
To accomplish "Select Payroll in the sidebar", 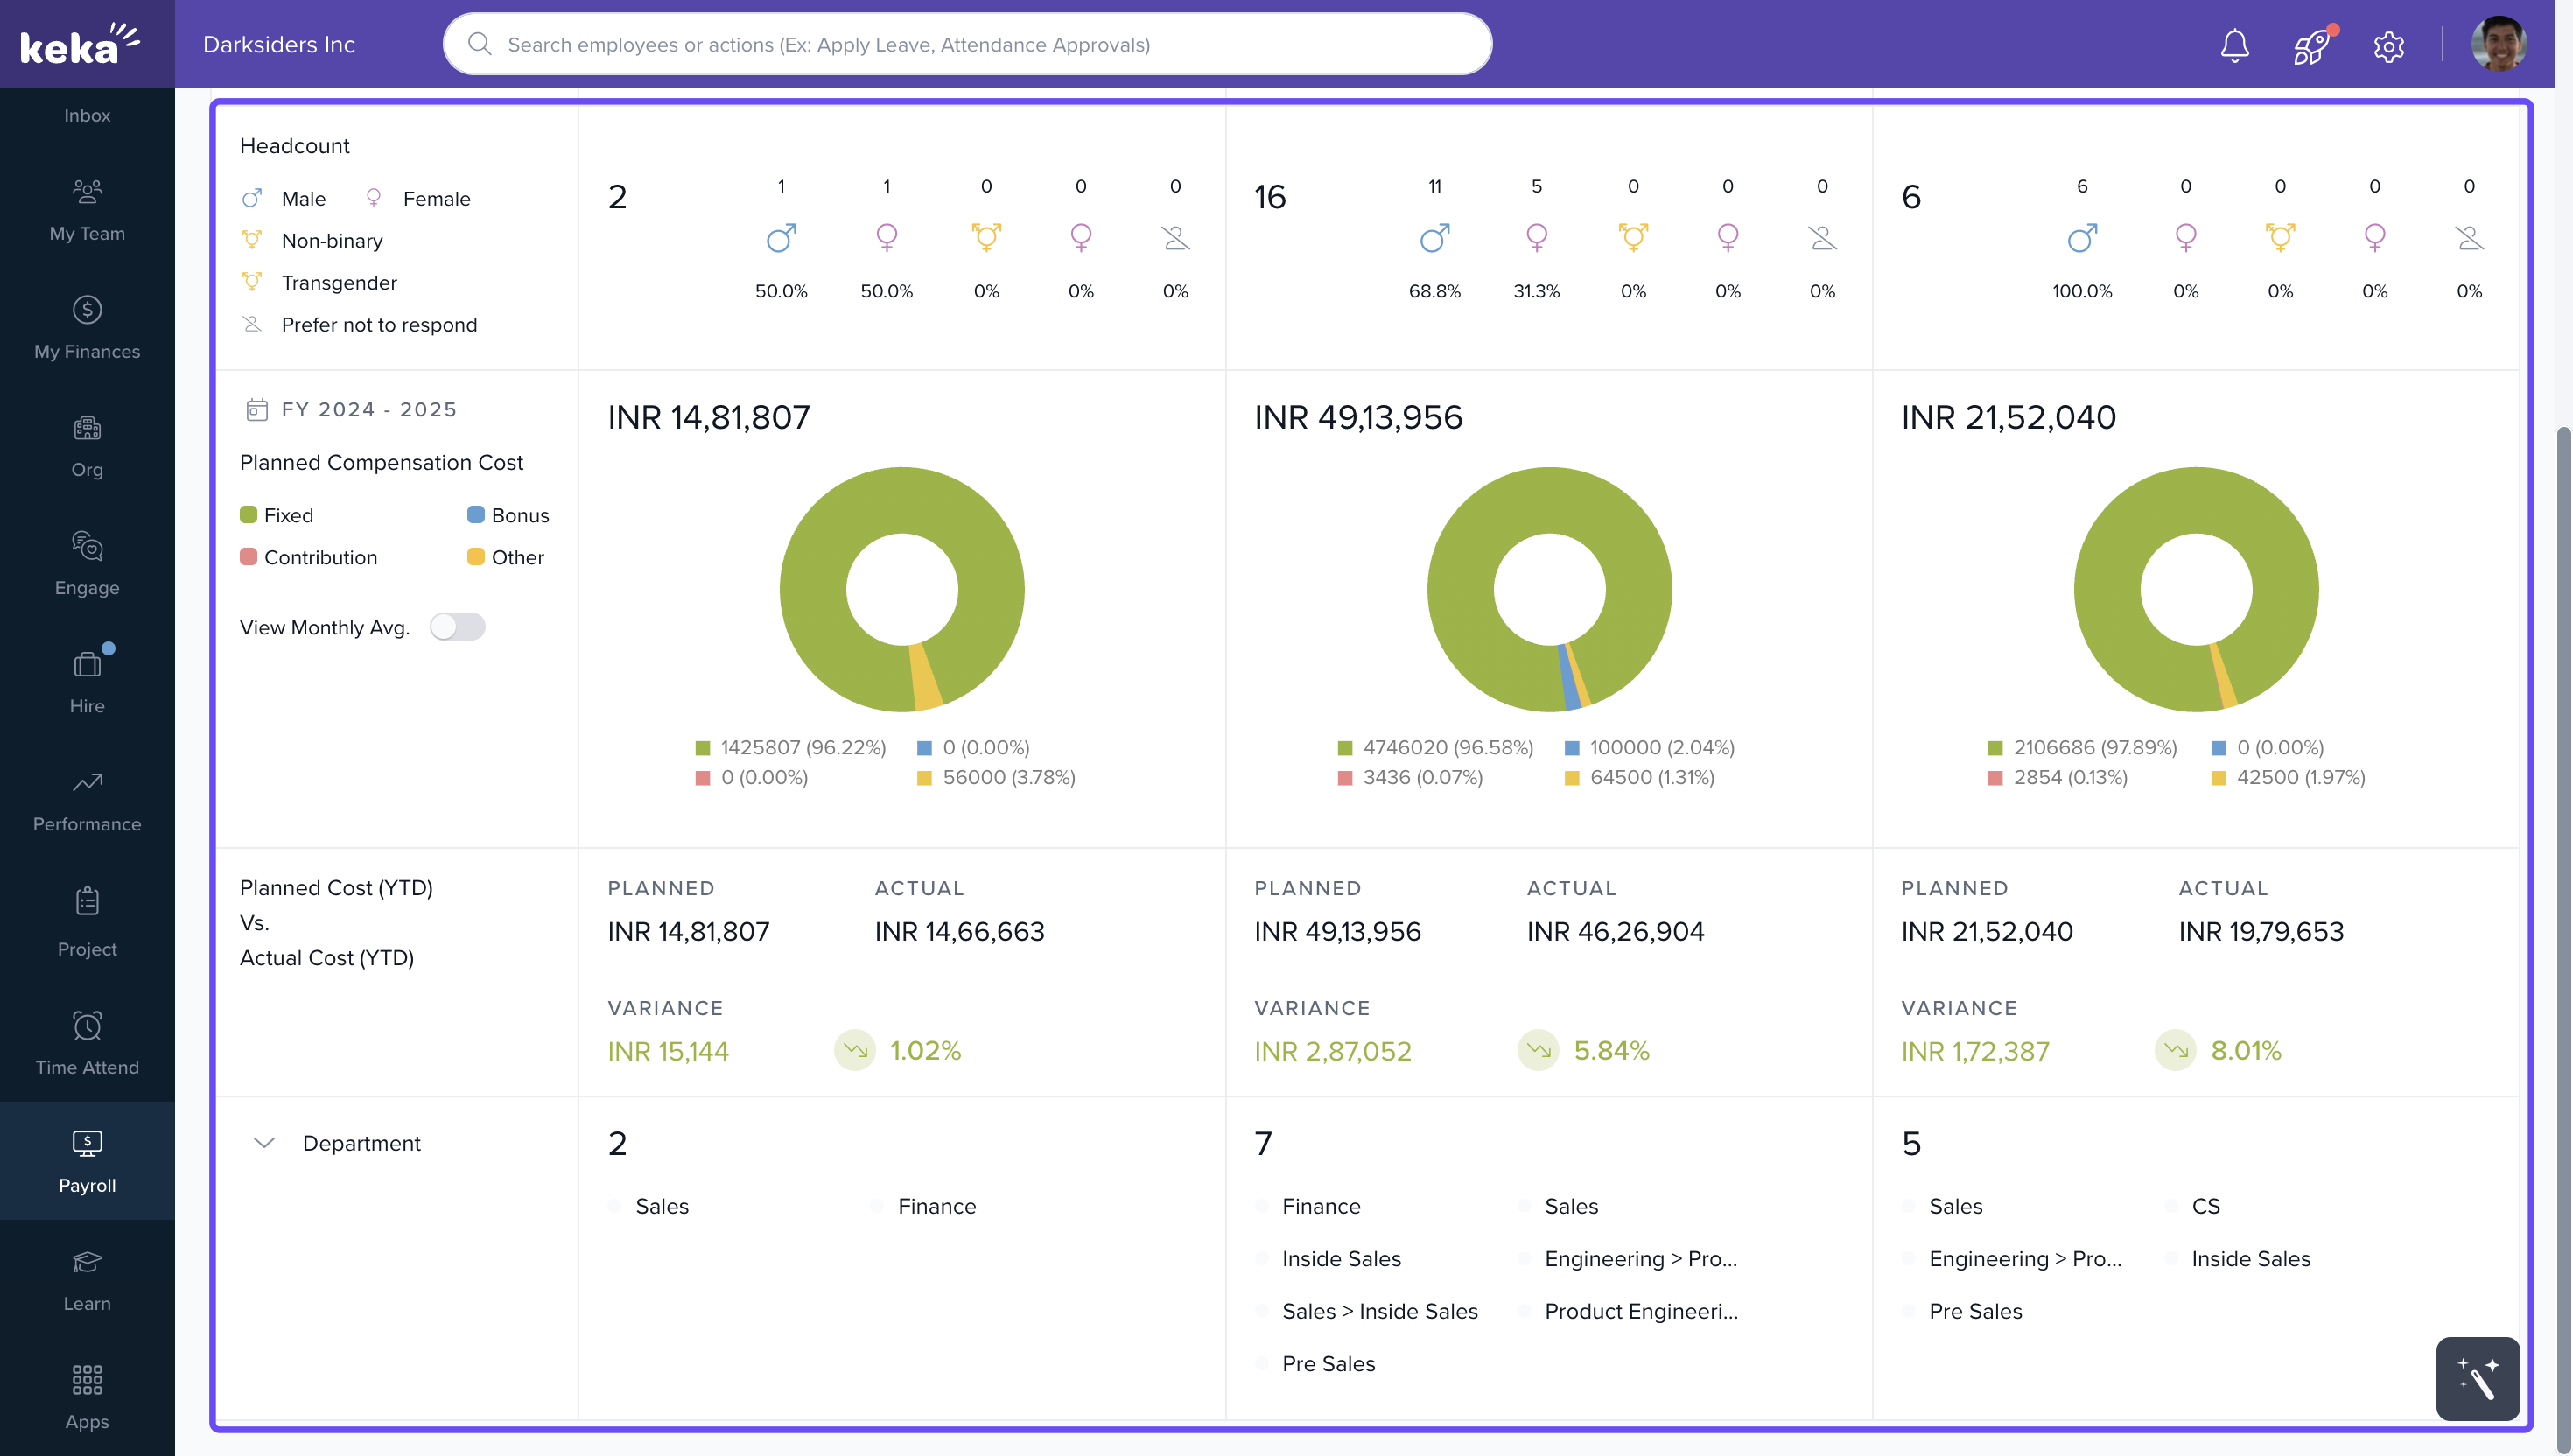I will [87, 1161].
